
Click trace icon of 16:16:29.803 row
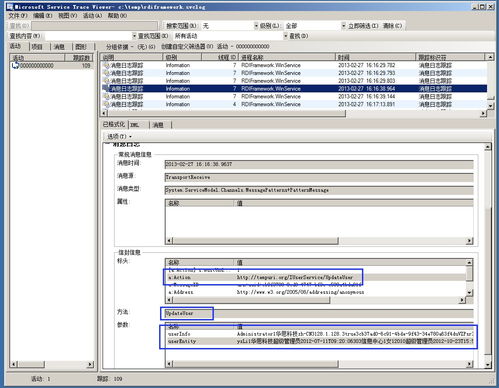point(106,81)
